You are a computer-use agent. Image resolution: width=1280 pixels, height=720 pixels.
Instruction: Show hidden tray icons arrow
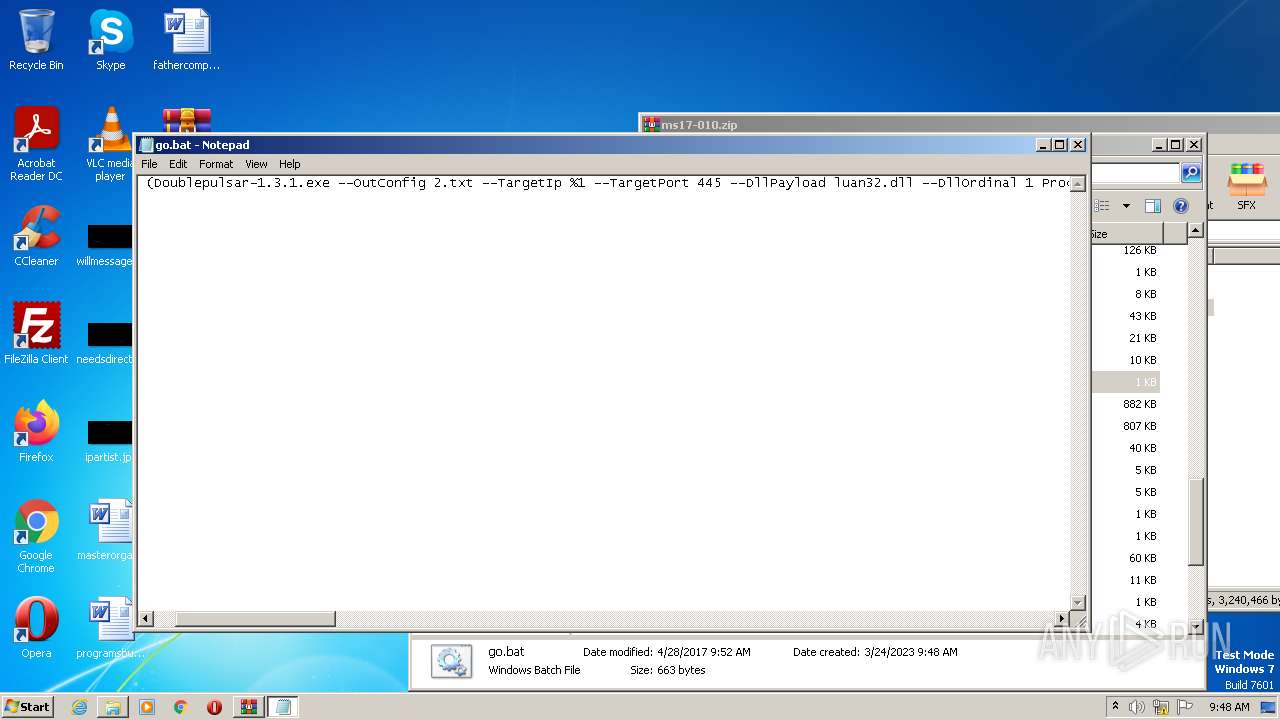click(1115, 707)
